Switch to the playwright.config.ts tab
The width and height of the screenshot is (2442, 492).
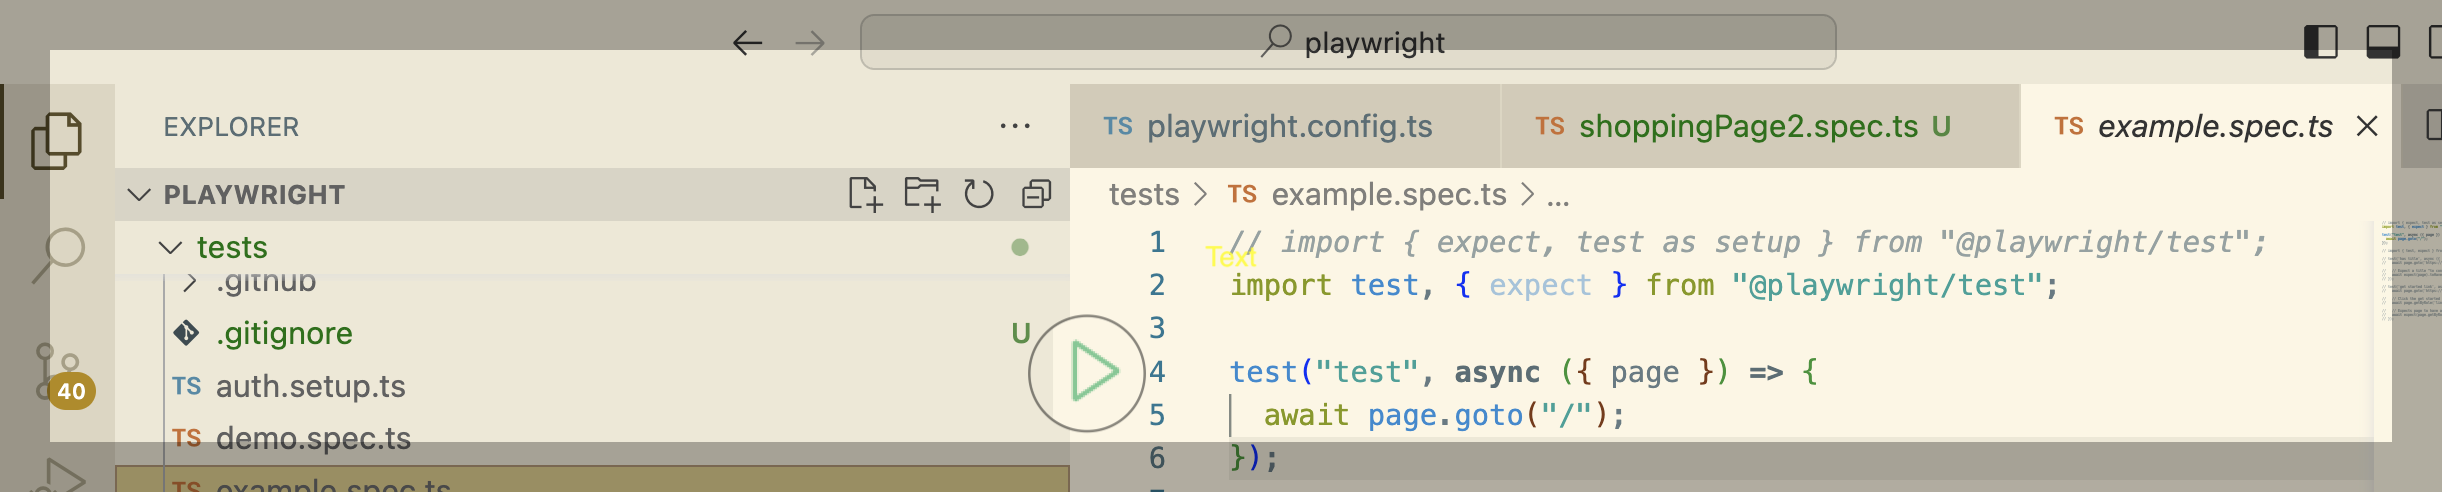[x=1288, y=127]
